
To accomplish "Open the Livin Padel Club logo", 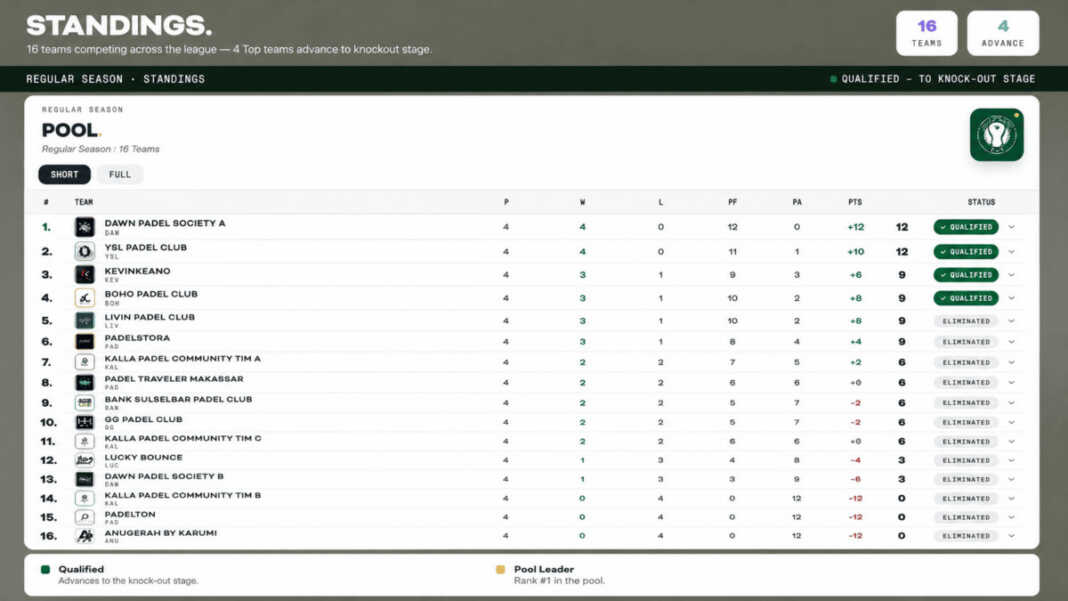I will coord(84,320).
